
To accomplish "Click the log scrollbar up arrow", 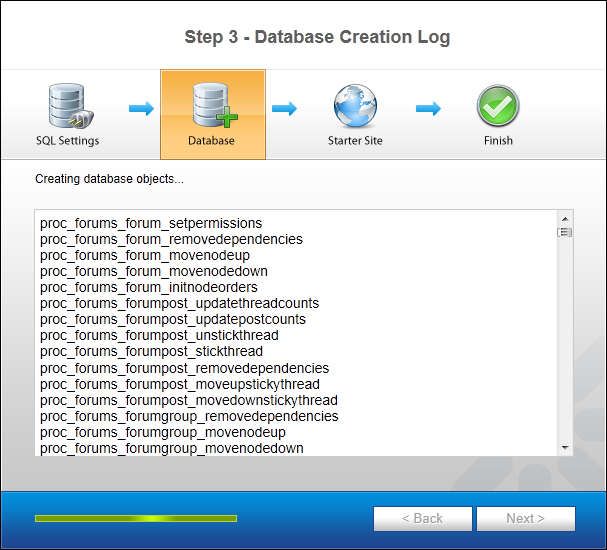I will coord(565,219).
